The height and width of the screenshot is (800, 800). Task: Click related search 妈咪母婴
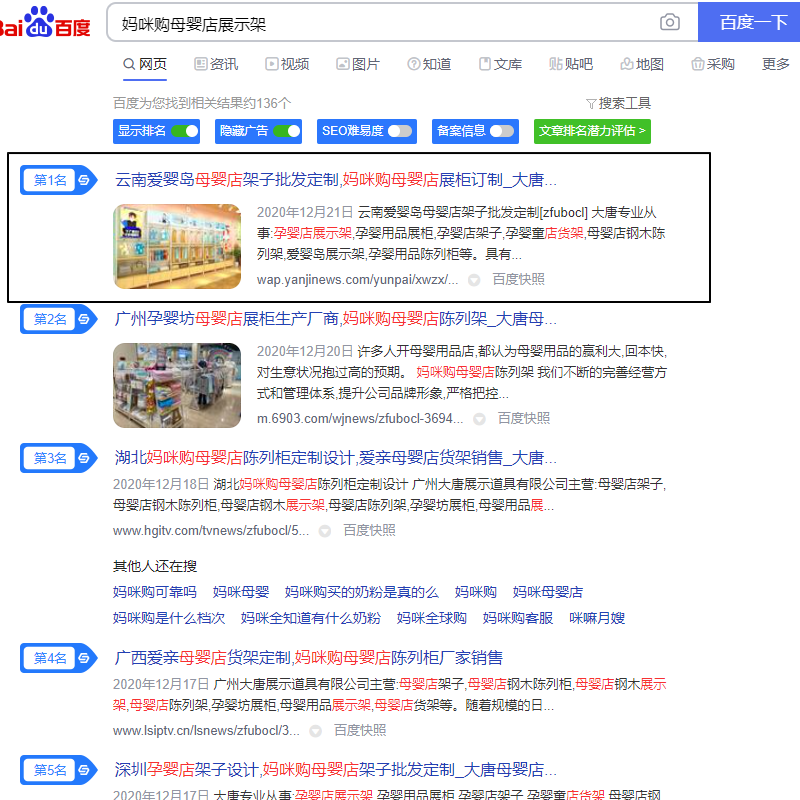tap(241, 592)
